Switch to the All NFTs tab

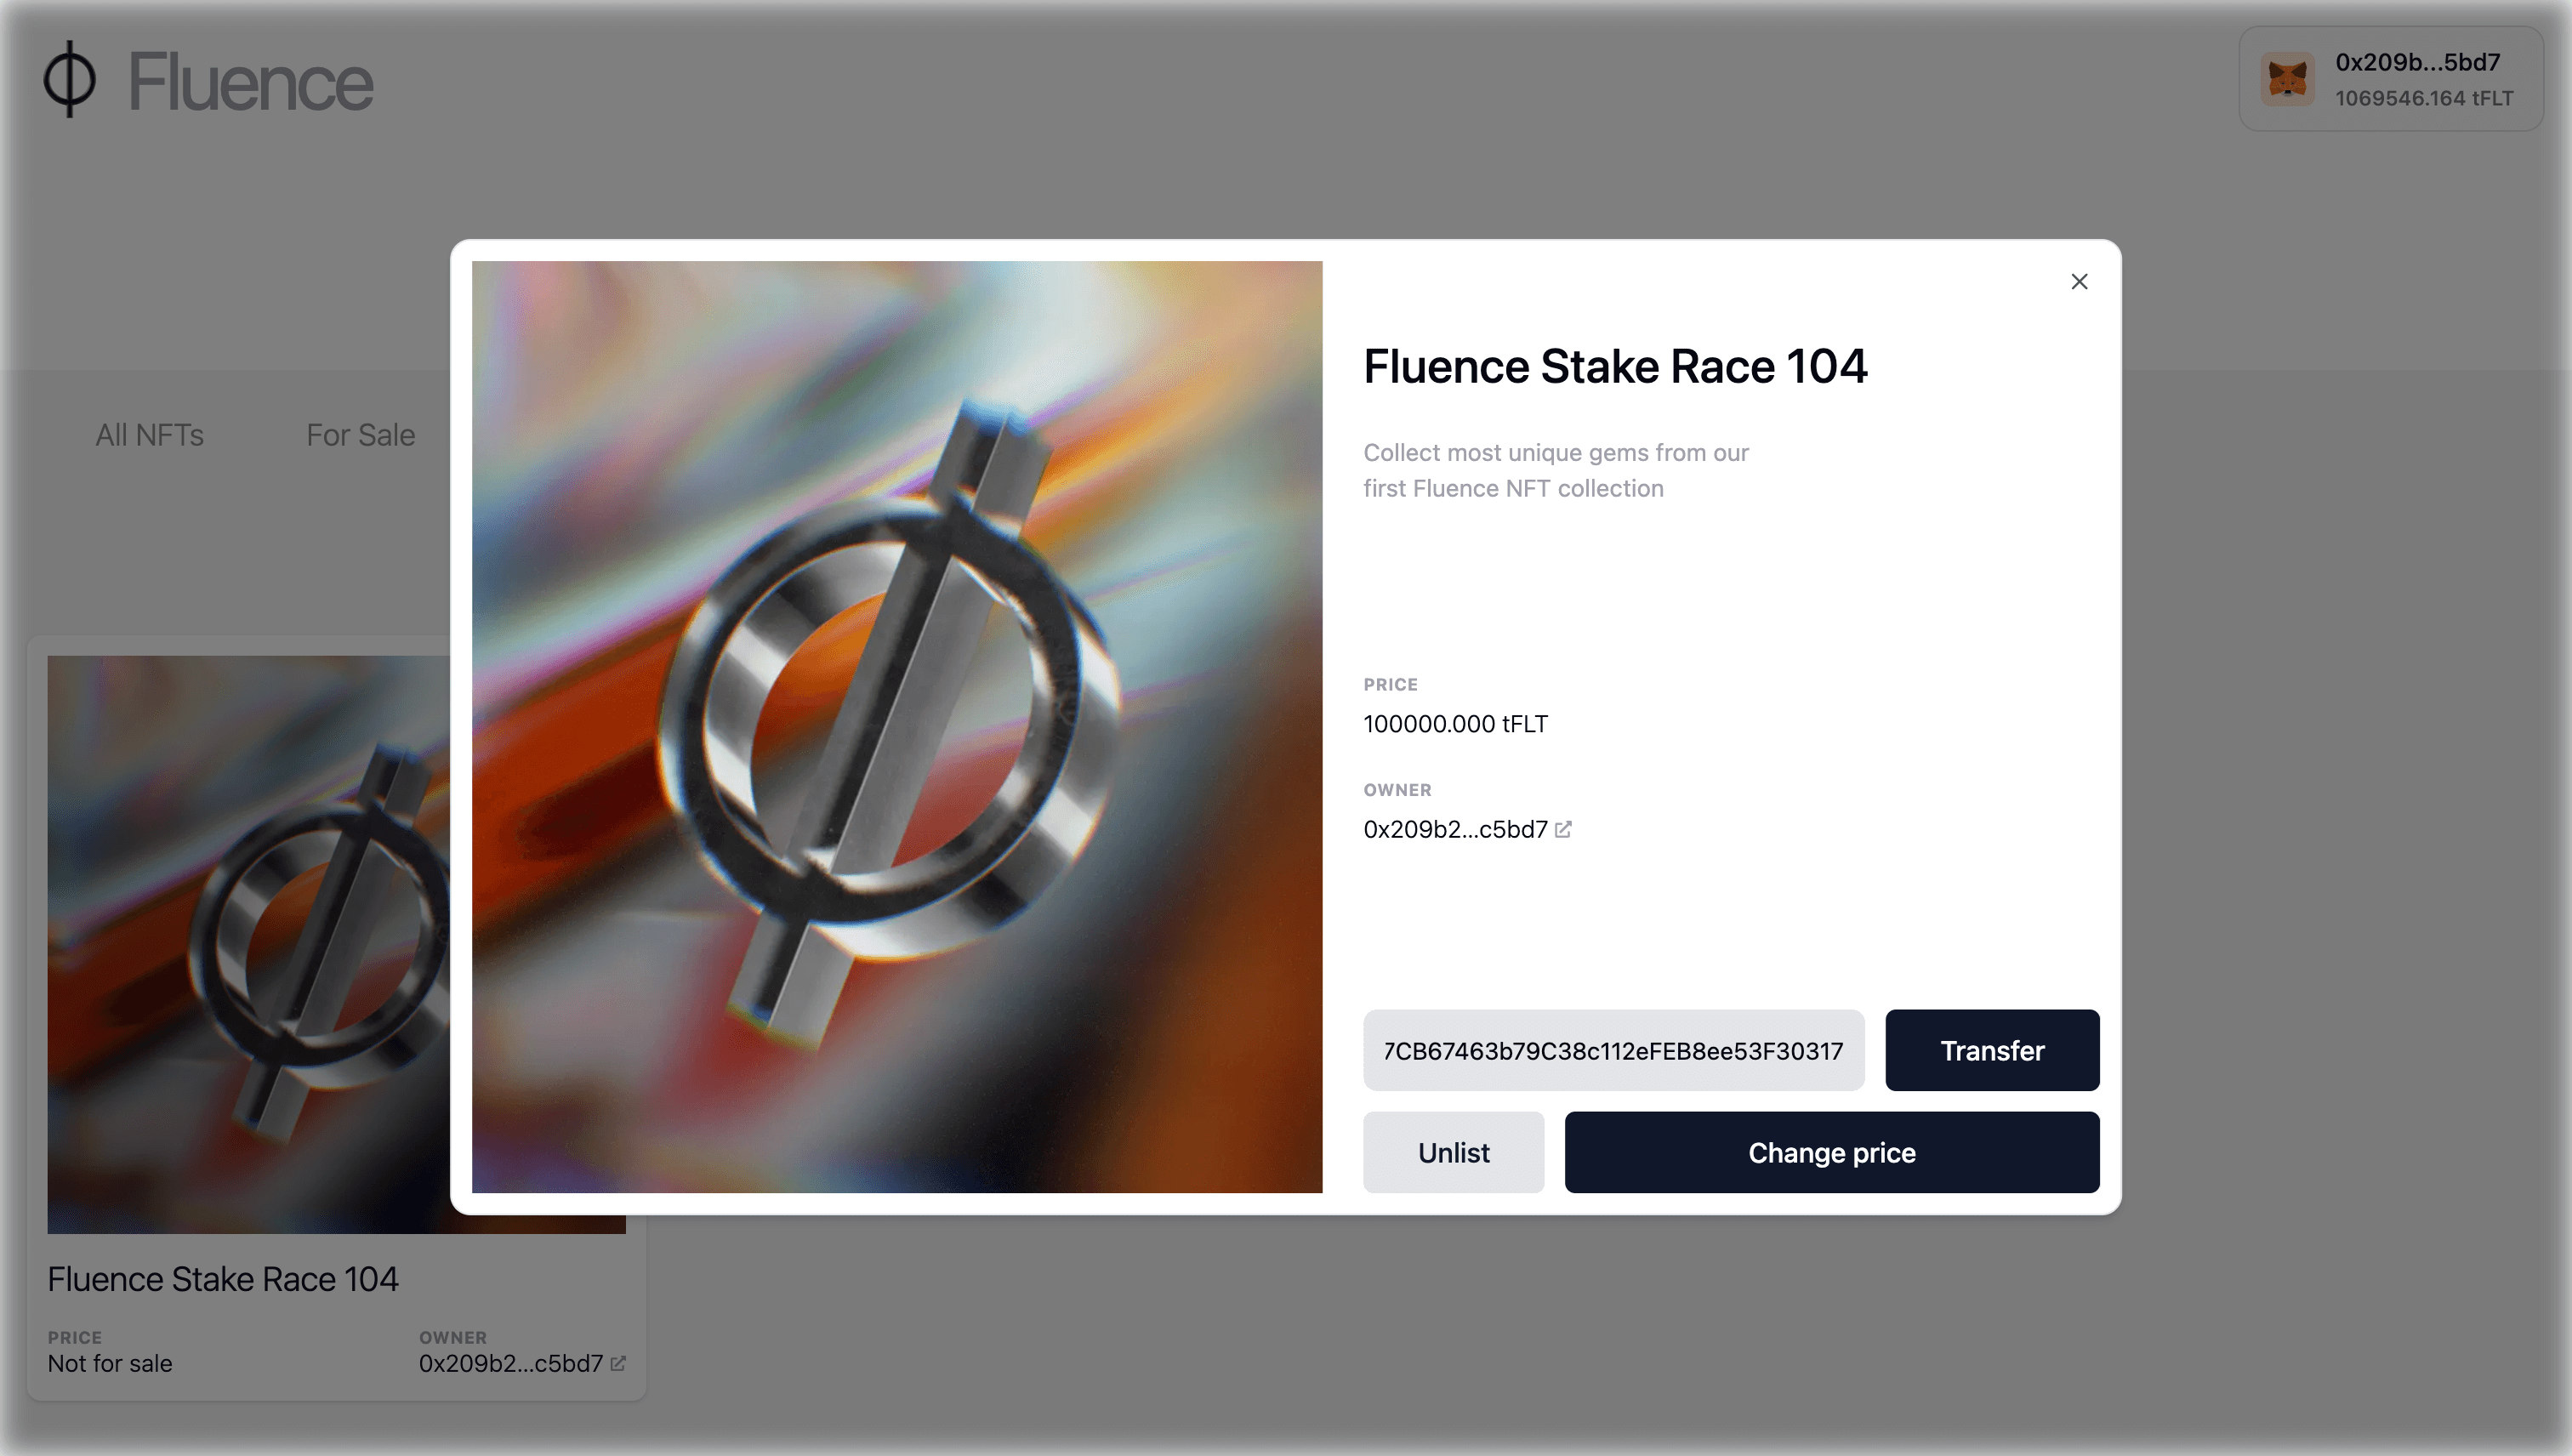click(x=150, y=435)
